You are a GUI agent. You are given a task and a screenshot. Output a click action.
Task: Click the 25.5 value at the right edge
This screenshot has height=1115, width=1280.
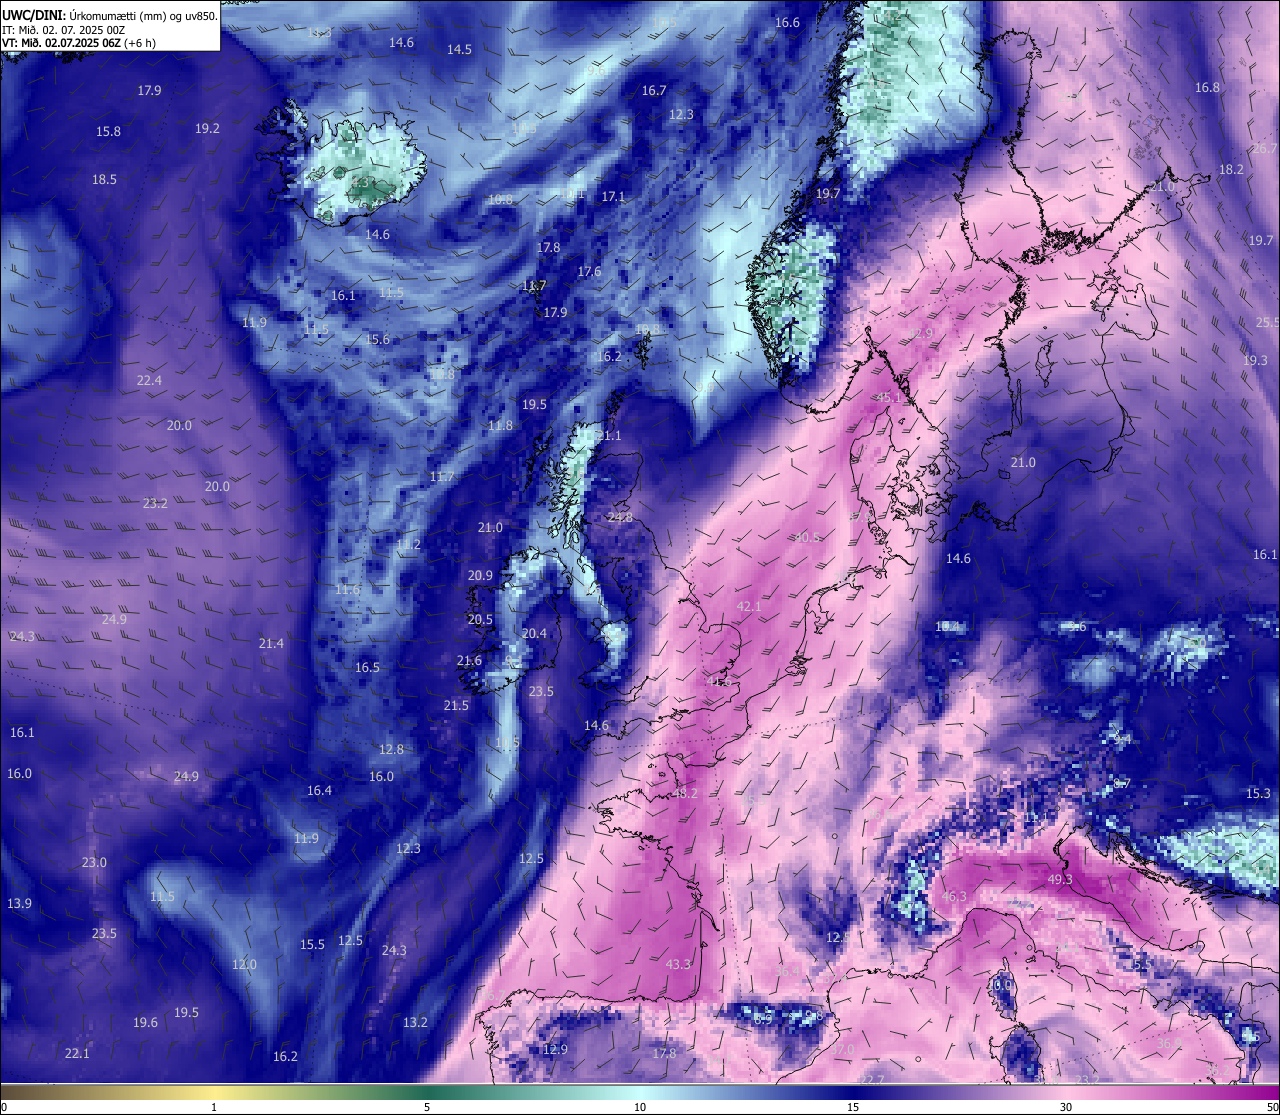1267,322
